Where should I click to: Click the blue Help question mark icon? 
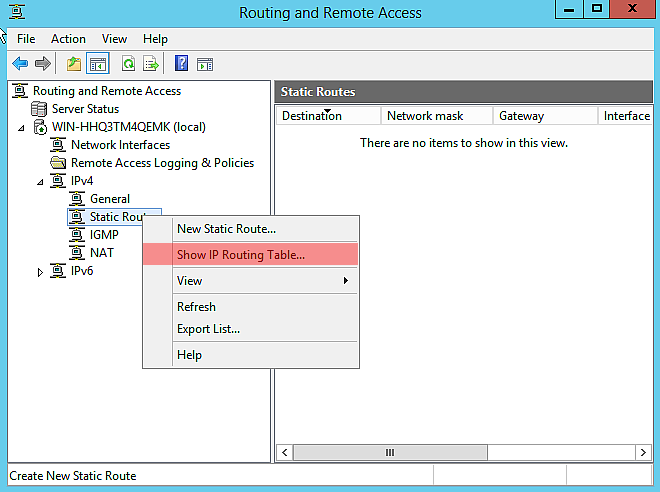click(181, 64)
